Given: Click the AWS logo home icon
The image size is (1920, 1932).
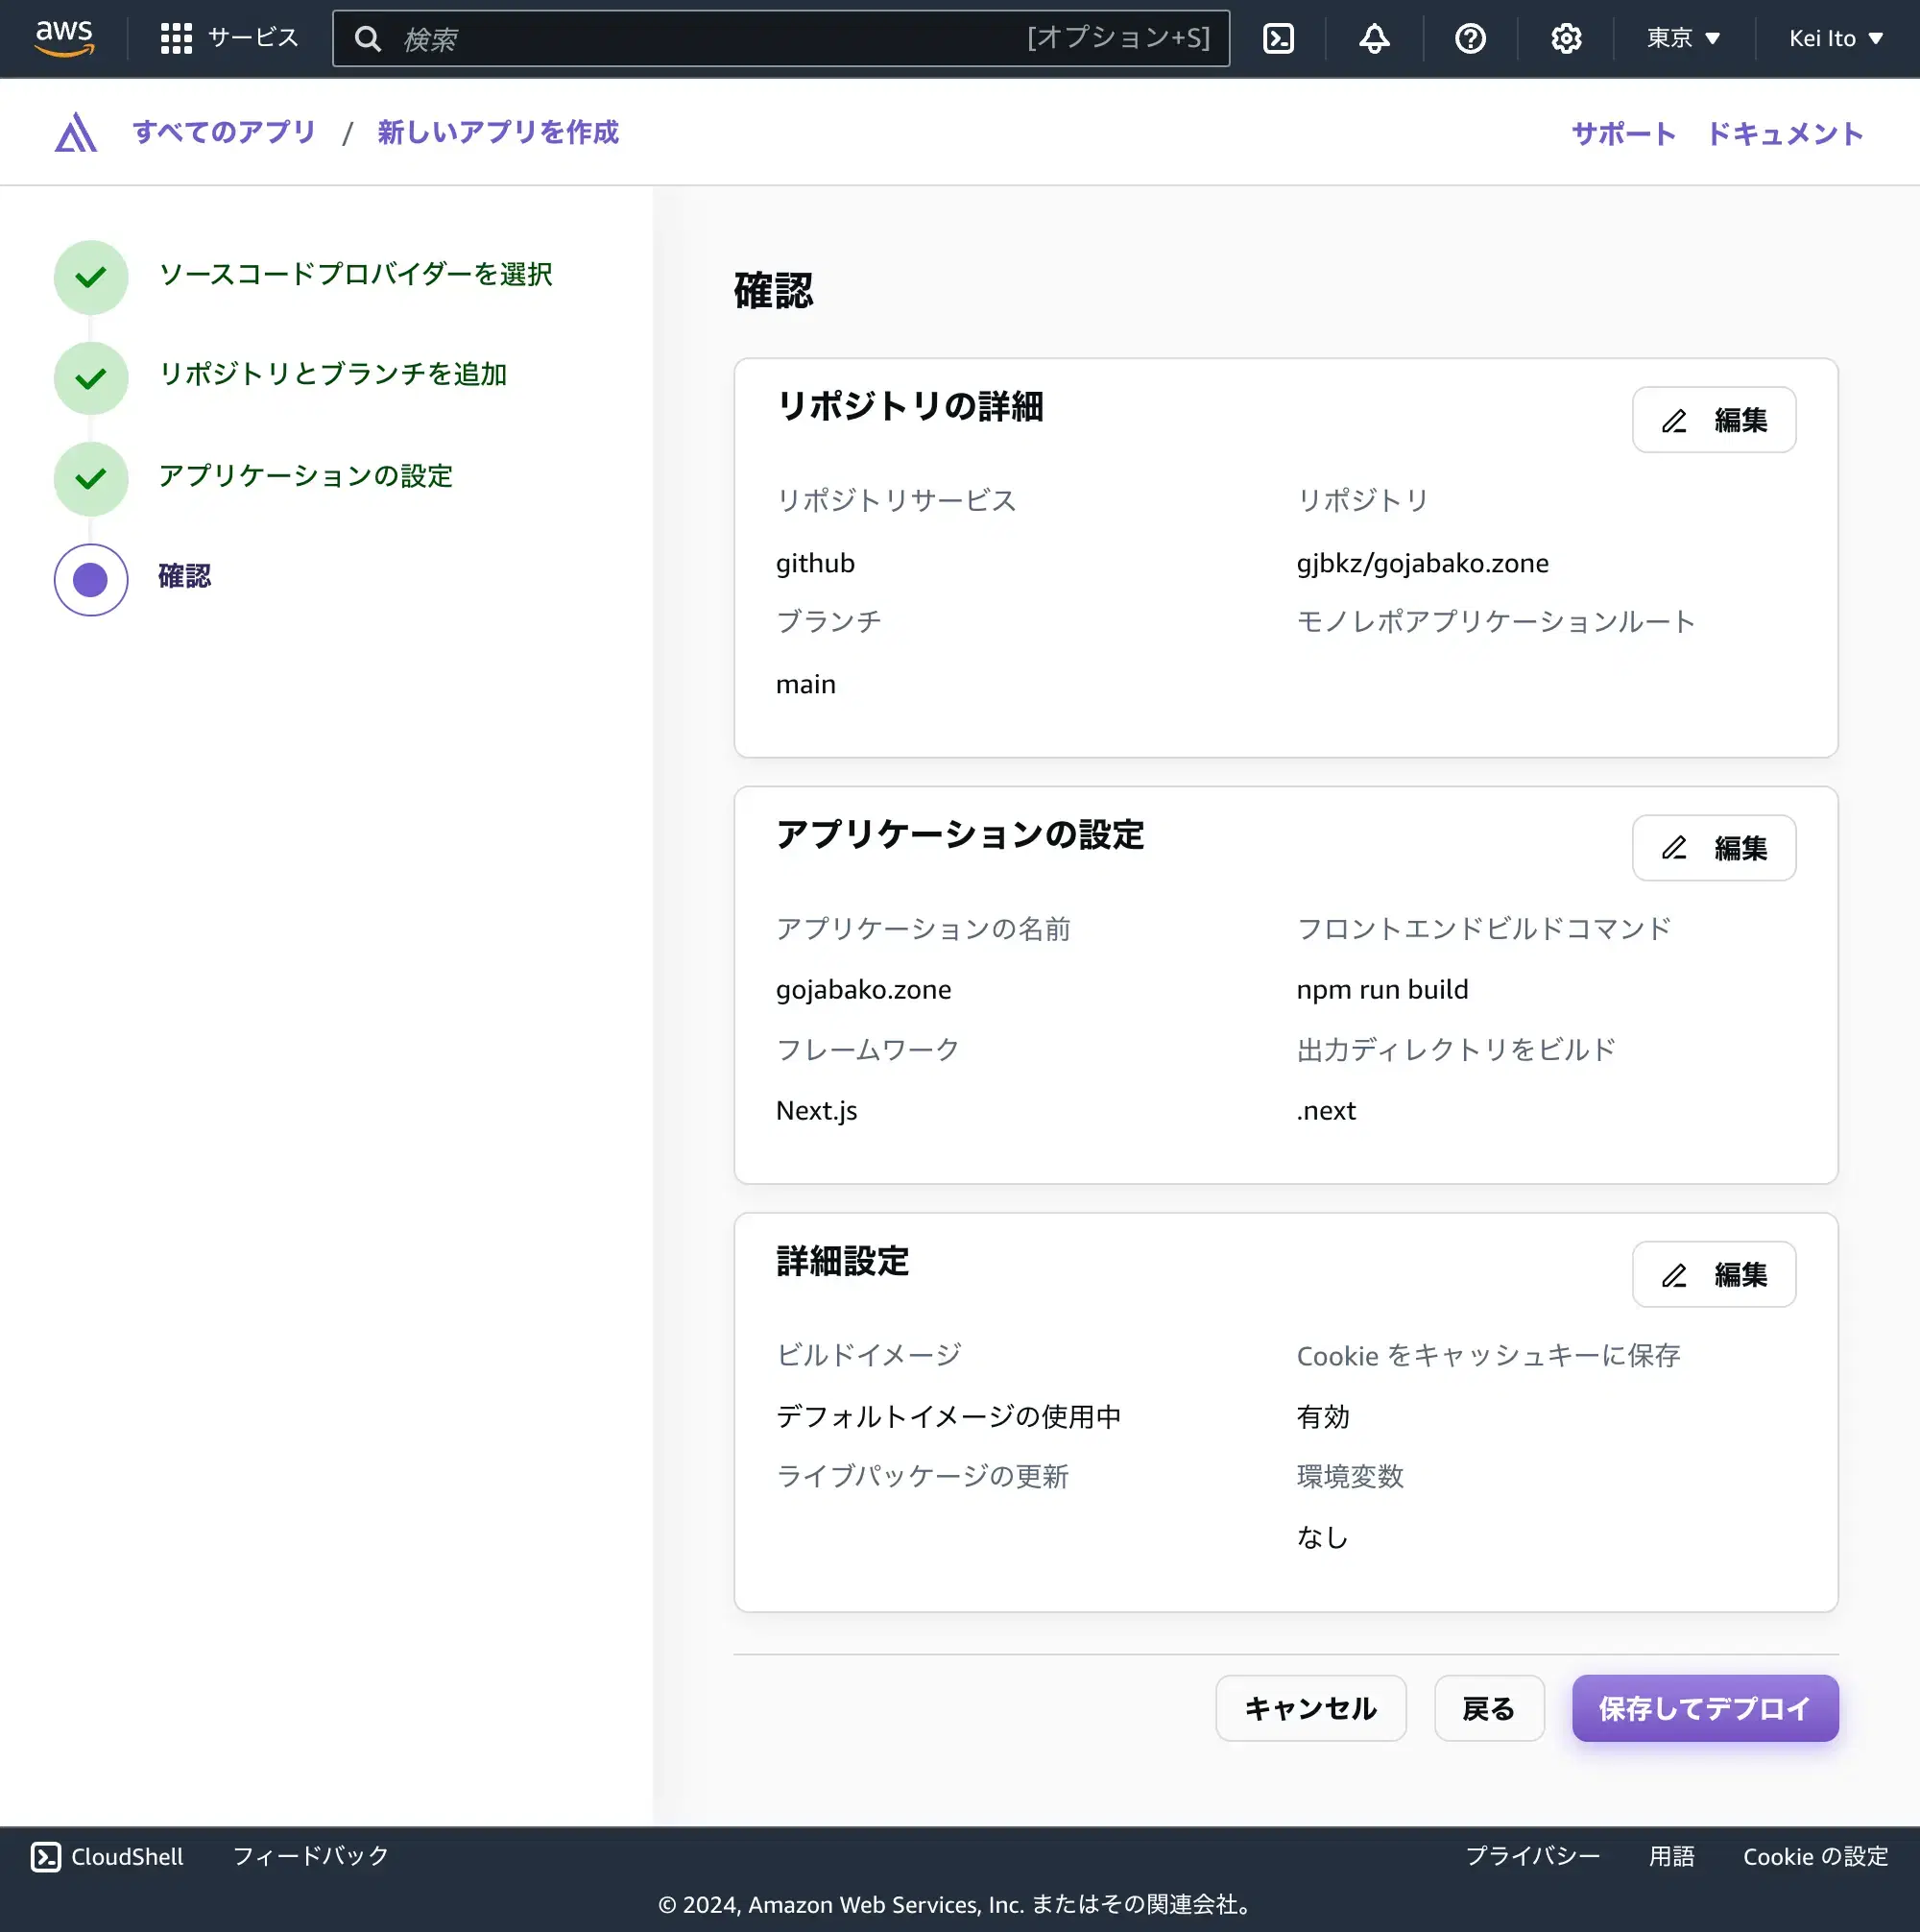Looking at the screenshot, I should click(65, 38).
